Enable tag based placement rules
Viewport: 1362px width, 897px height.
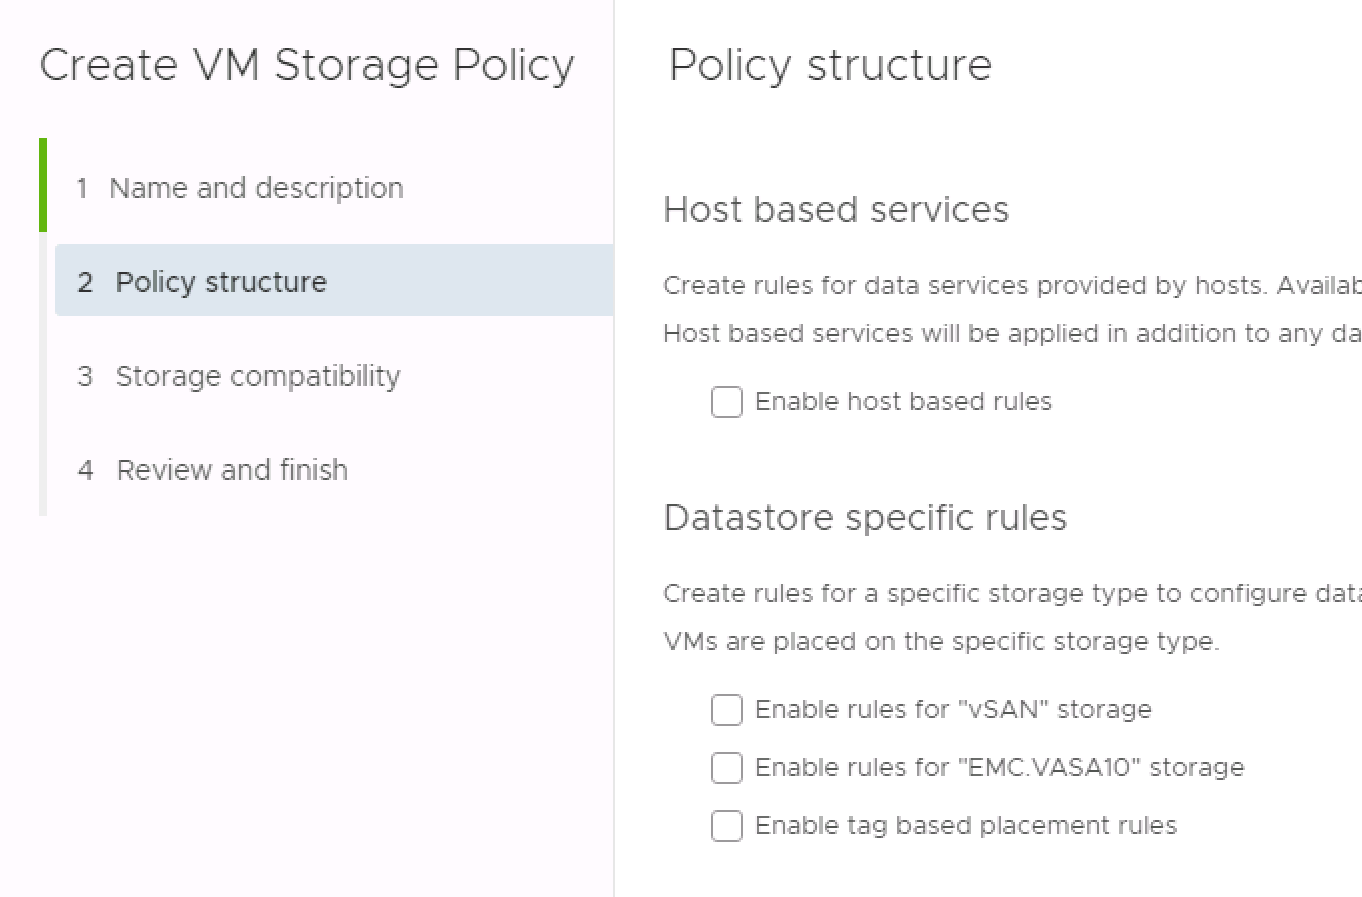726,825
